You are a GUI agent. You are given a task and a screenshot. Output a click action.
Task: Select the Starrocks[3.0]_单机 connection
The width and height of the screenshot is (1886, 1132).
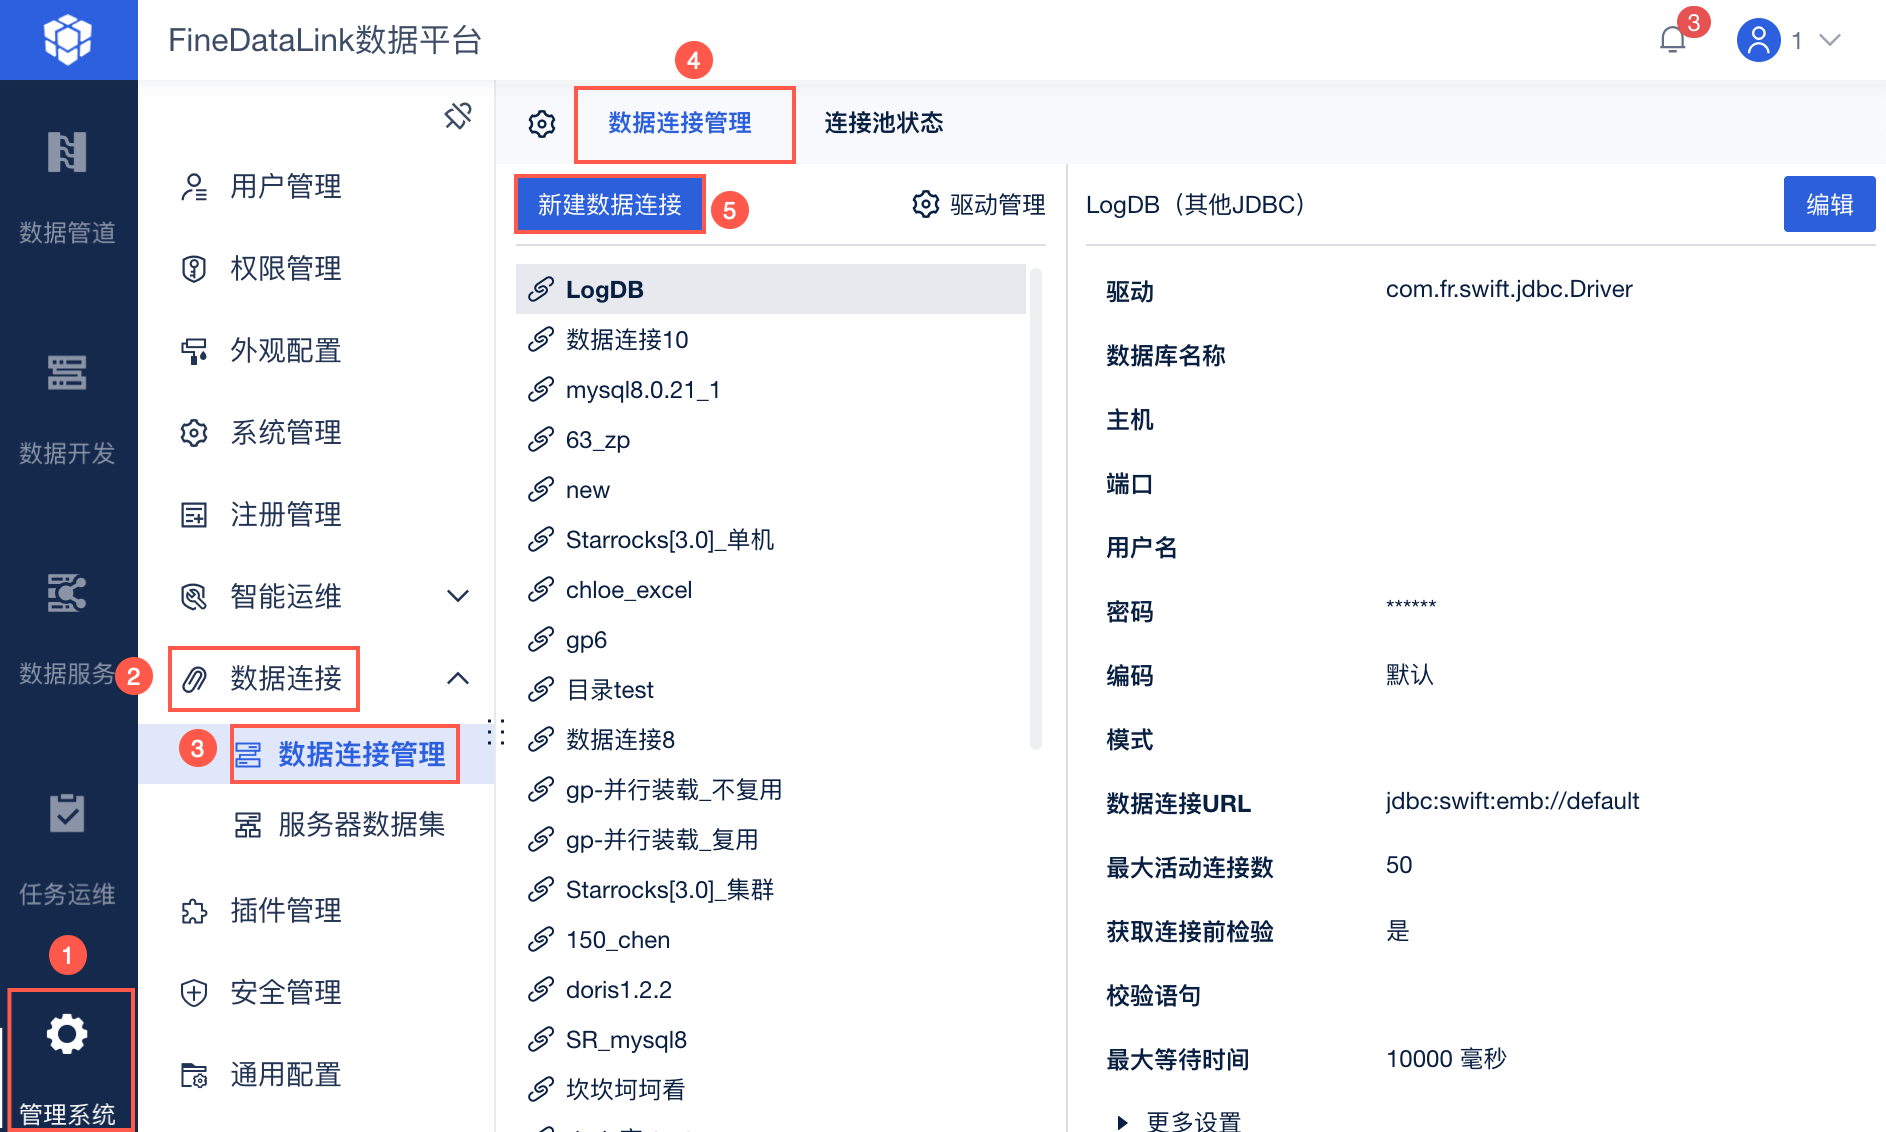click(771, 539)
